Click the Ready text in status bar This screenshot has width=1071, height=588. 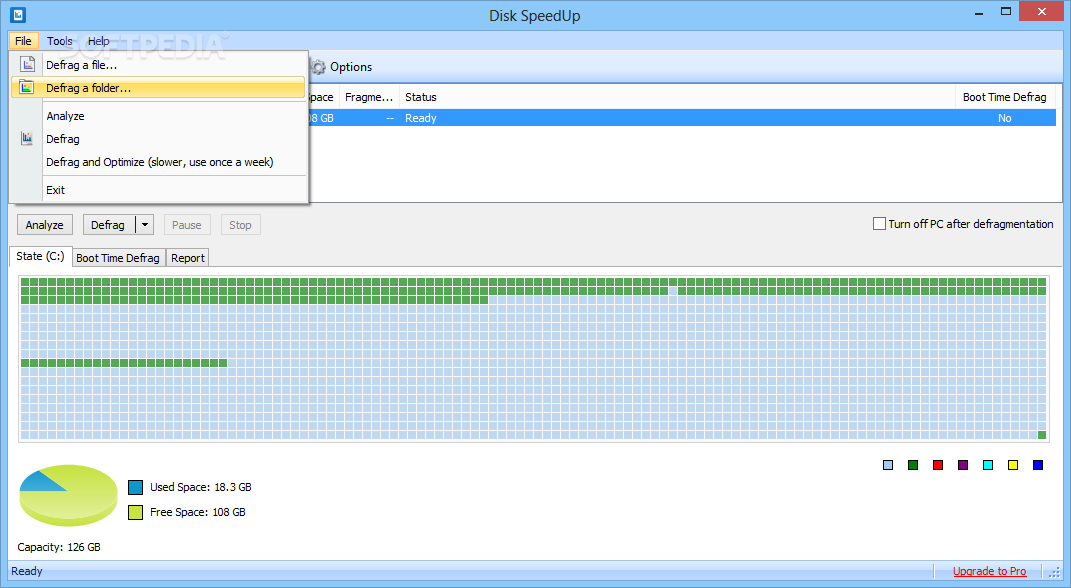tap(27, 571)
